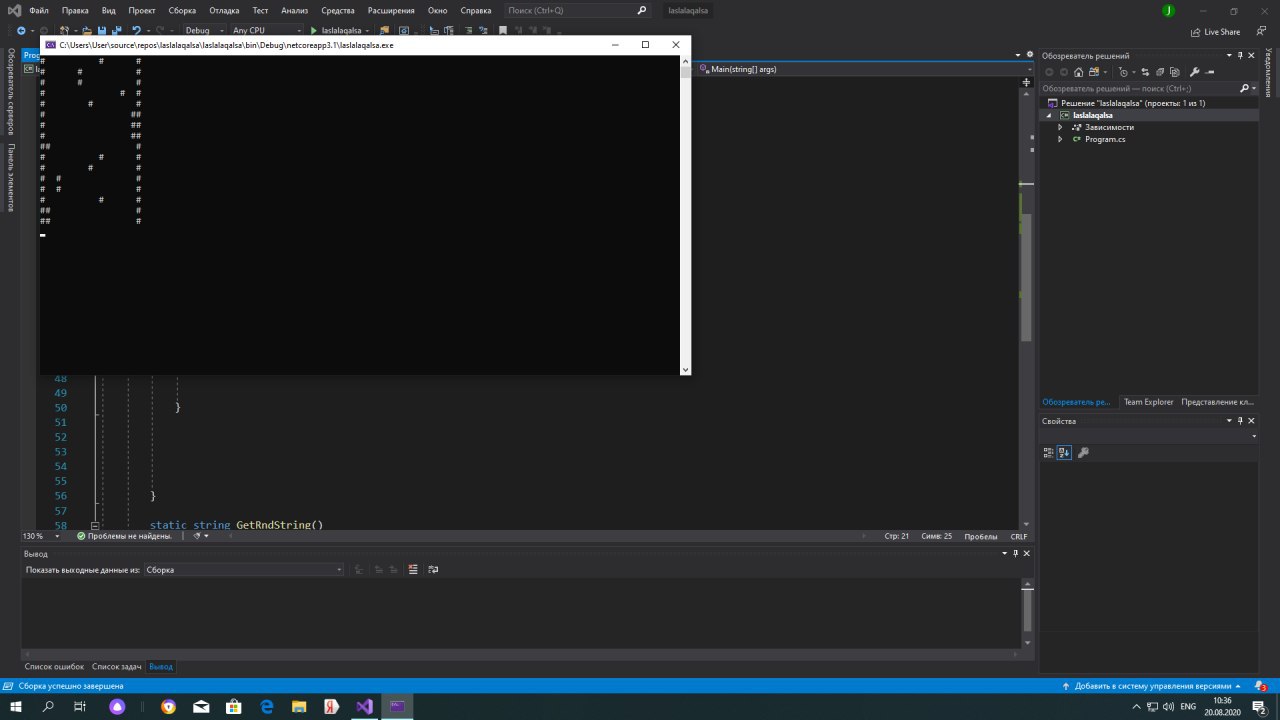The image size is (1280, 720).
Task: Open the Правка menu
Action: [x=75, y=10]
